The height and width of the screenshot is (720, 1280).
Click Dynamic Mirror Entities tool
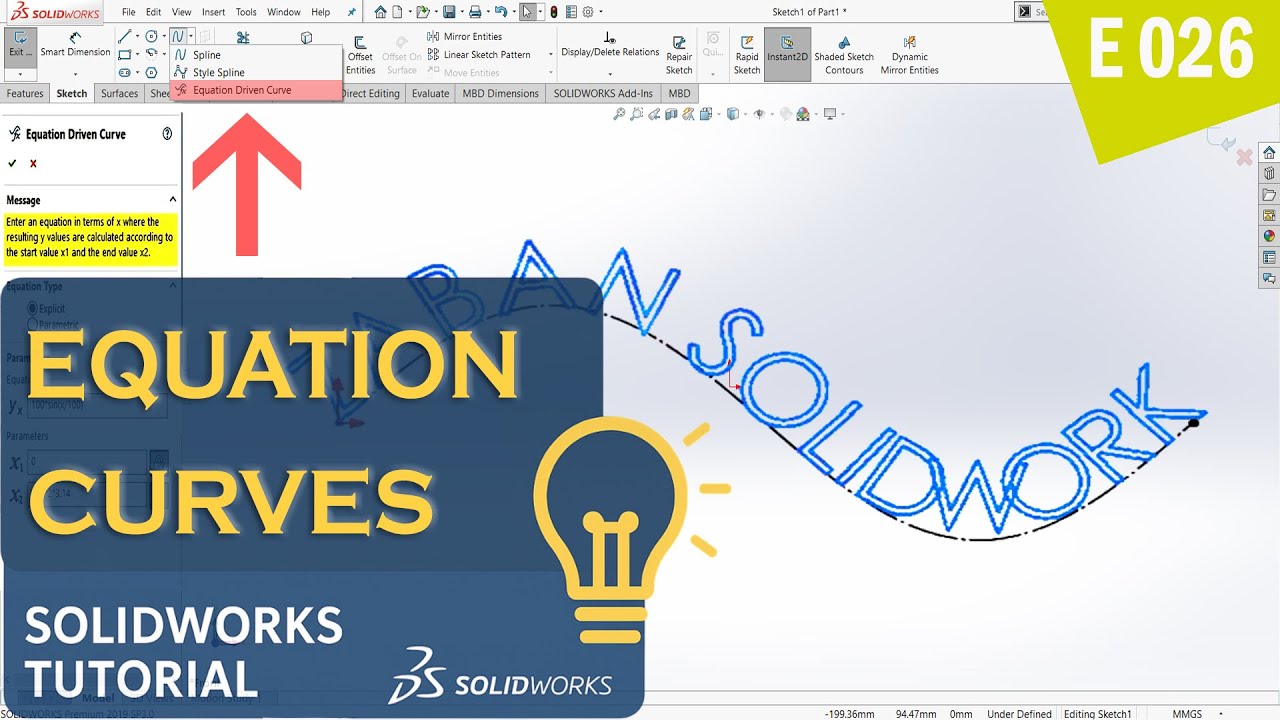[x=909, y=56]
